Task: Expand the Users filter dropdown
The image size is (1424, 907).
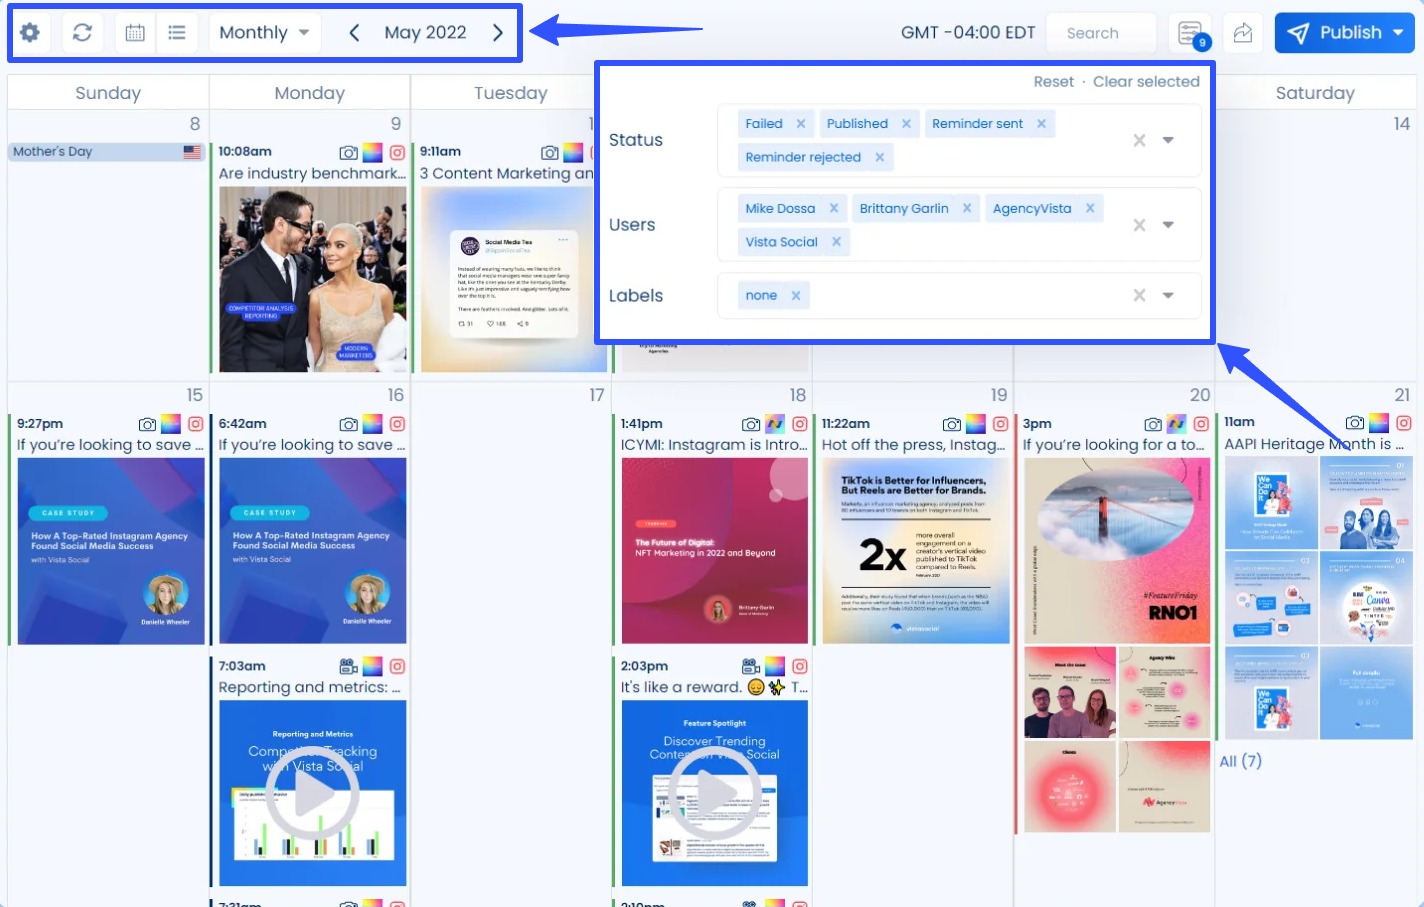Action: click(x=1168, y=224)
